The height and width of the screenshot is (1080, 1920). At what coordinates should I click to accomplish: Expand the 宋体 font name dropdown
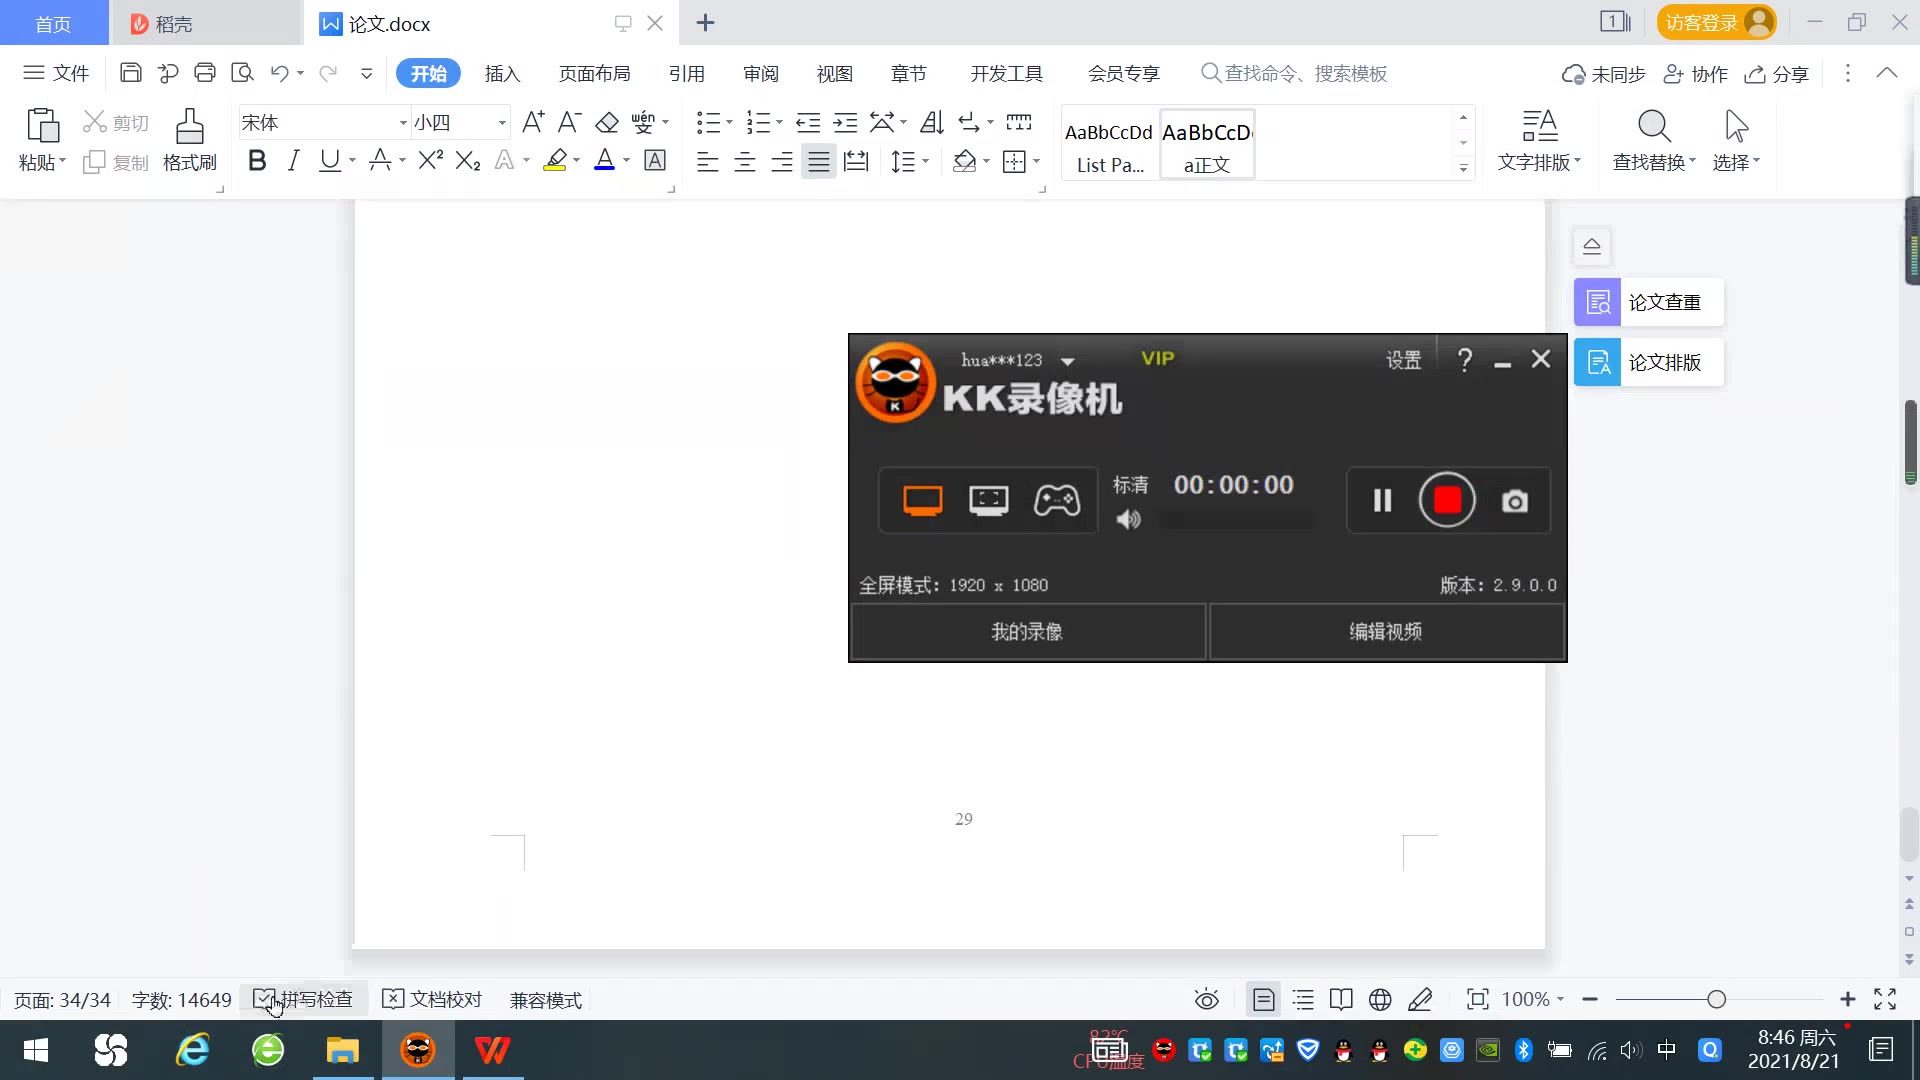coord(403,123)
